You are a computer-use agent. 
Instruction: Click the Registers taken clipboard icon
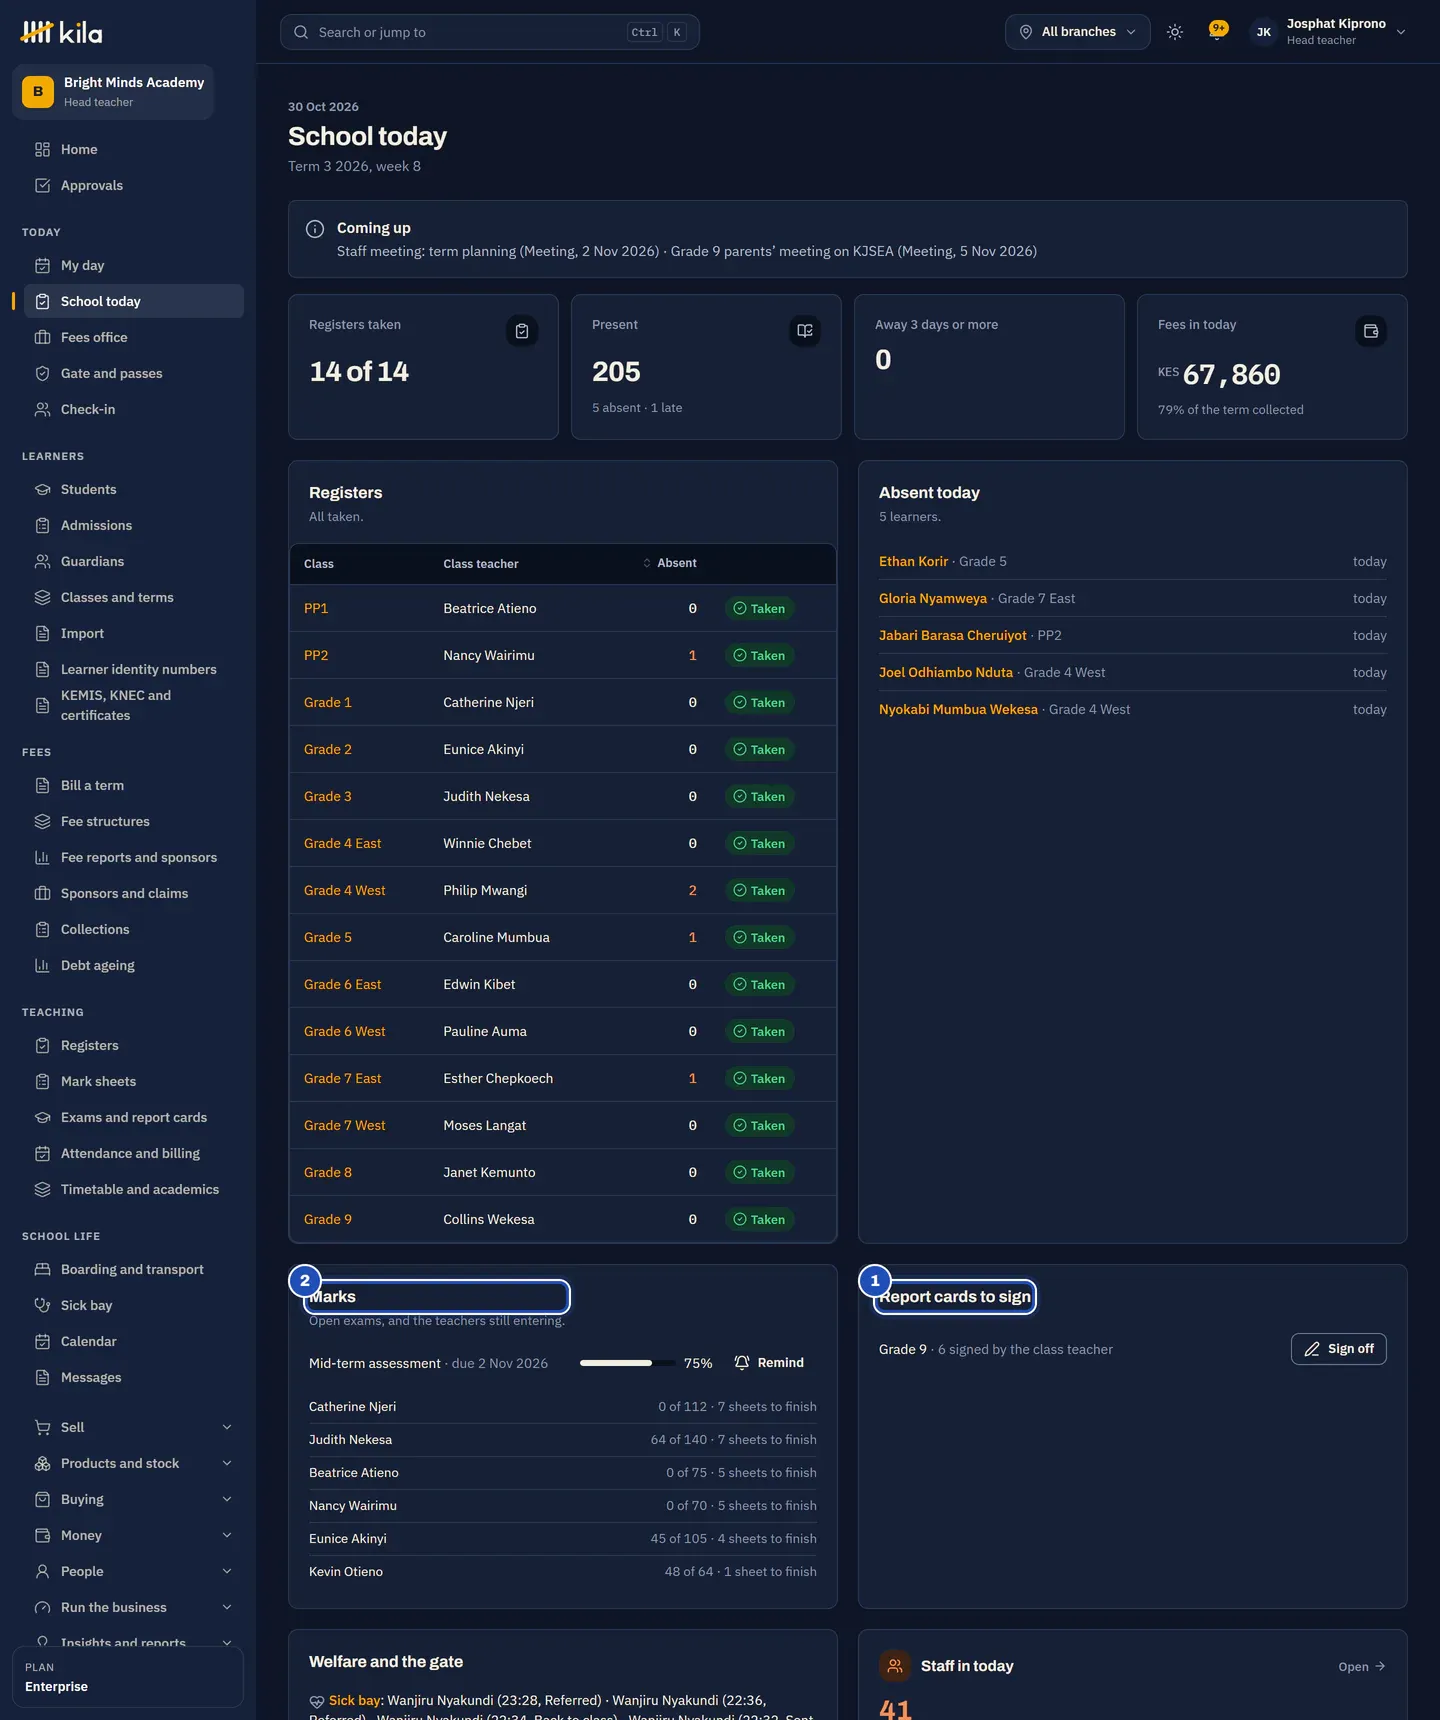point(522,331)
